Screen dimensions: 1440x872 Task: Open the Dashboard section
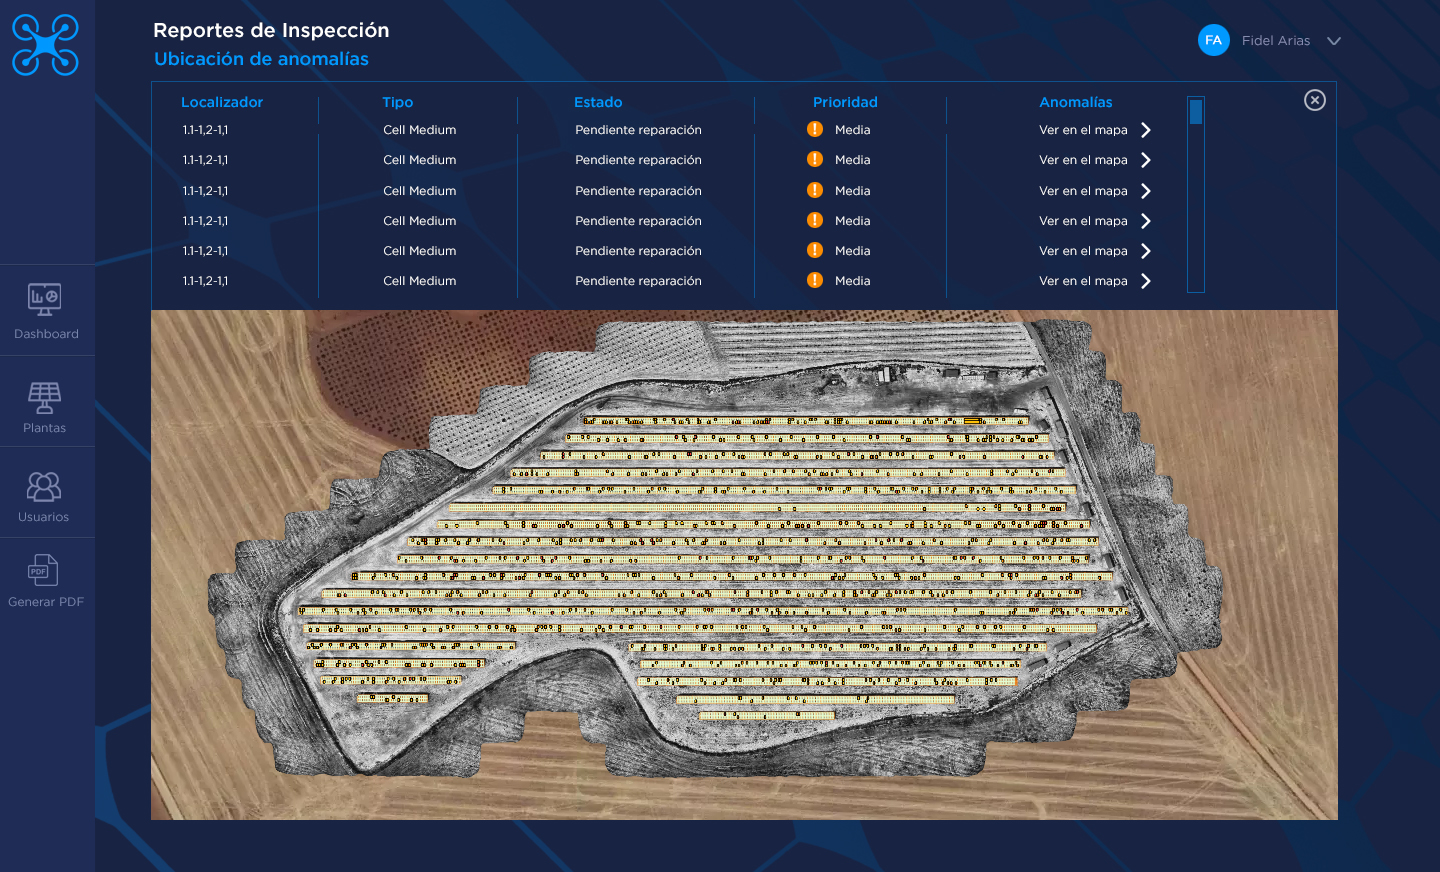(45, 311)
